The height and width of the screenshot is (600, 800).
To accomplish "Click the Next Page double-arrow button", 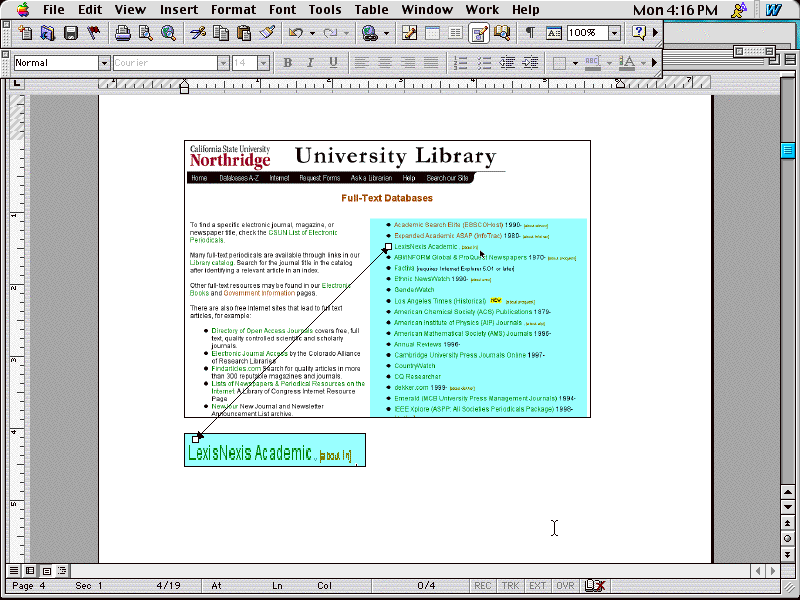I will (x=787, y=554).
